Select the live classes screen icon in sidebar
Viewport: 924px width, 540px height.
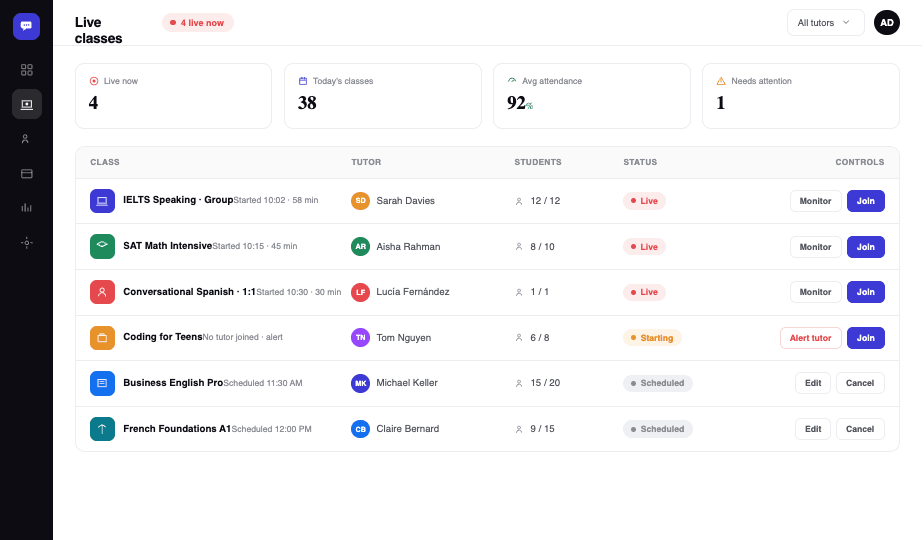click(x=27, y=104)
